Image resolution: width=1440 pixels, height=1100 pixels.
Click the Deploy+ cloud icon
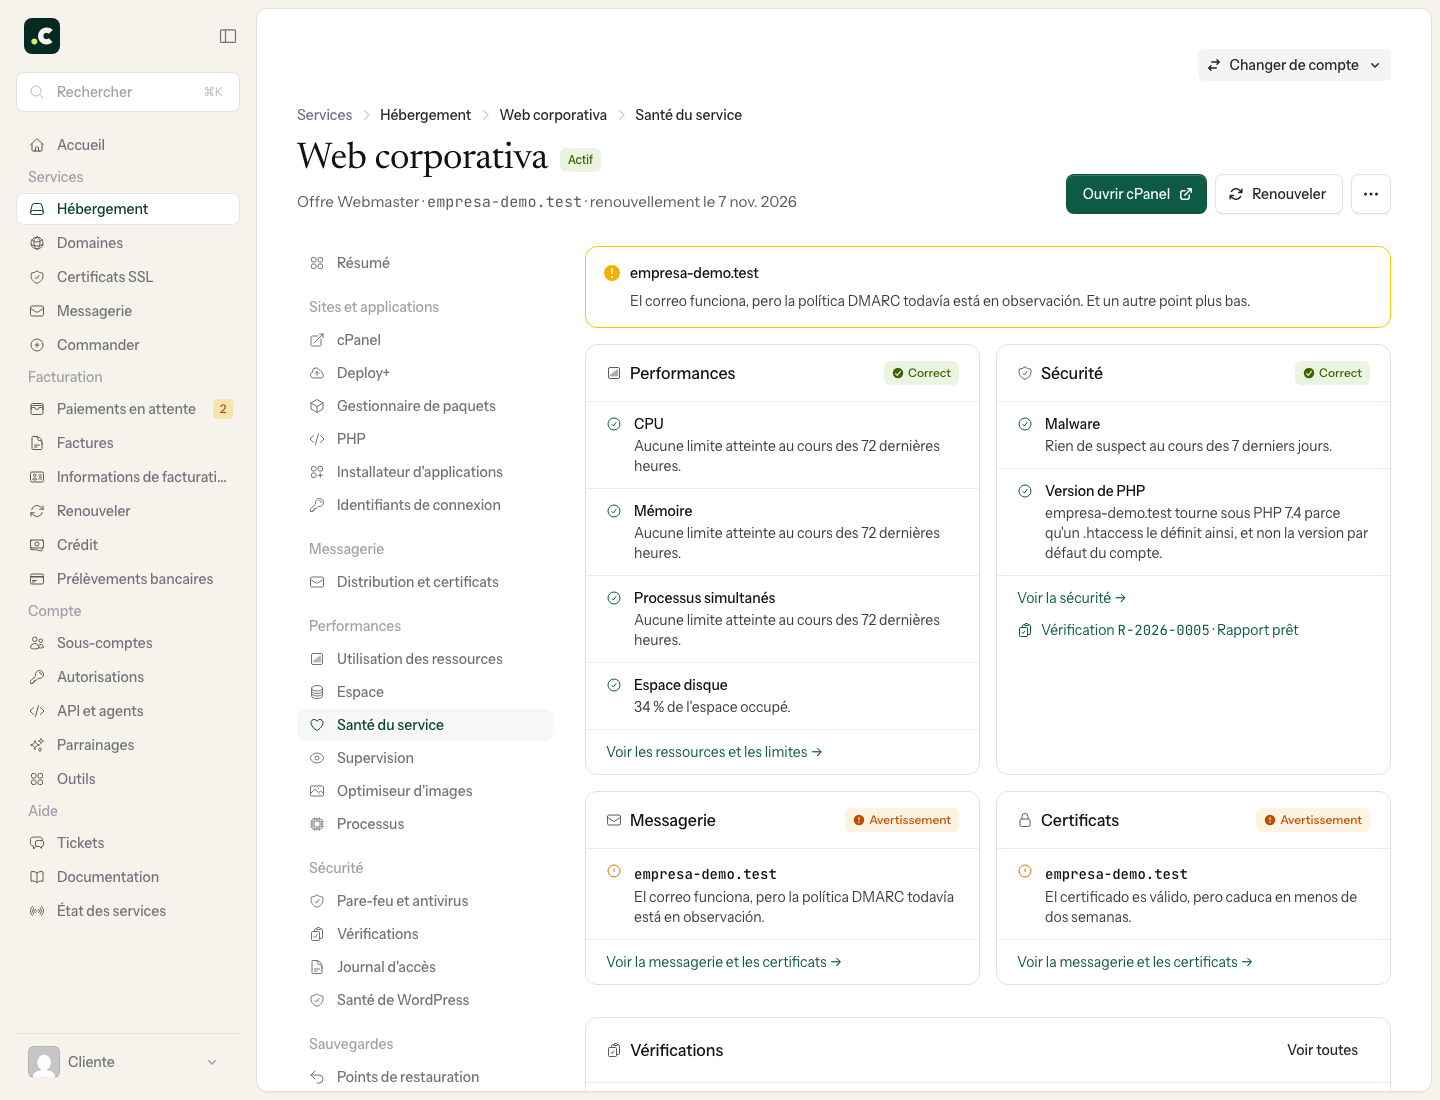click(317, 373)
